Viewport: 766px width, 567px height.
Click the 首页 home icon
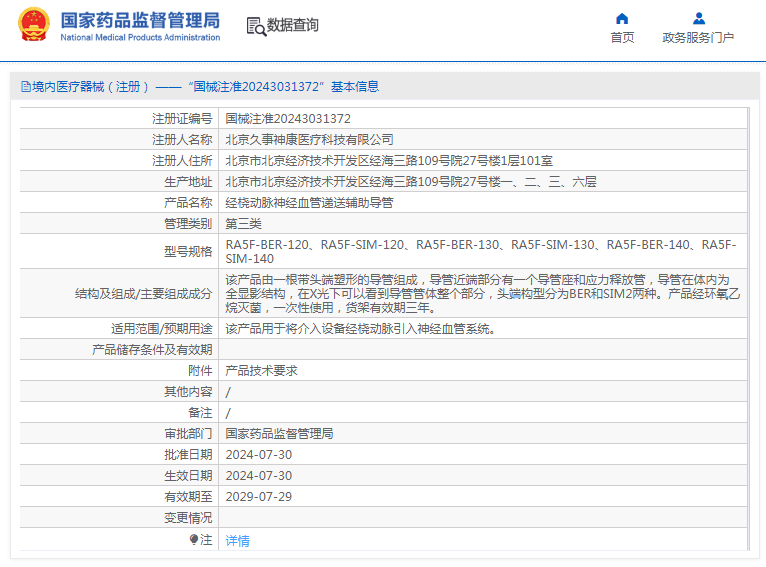coord(622,19)
